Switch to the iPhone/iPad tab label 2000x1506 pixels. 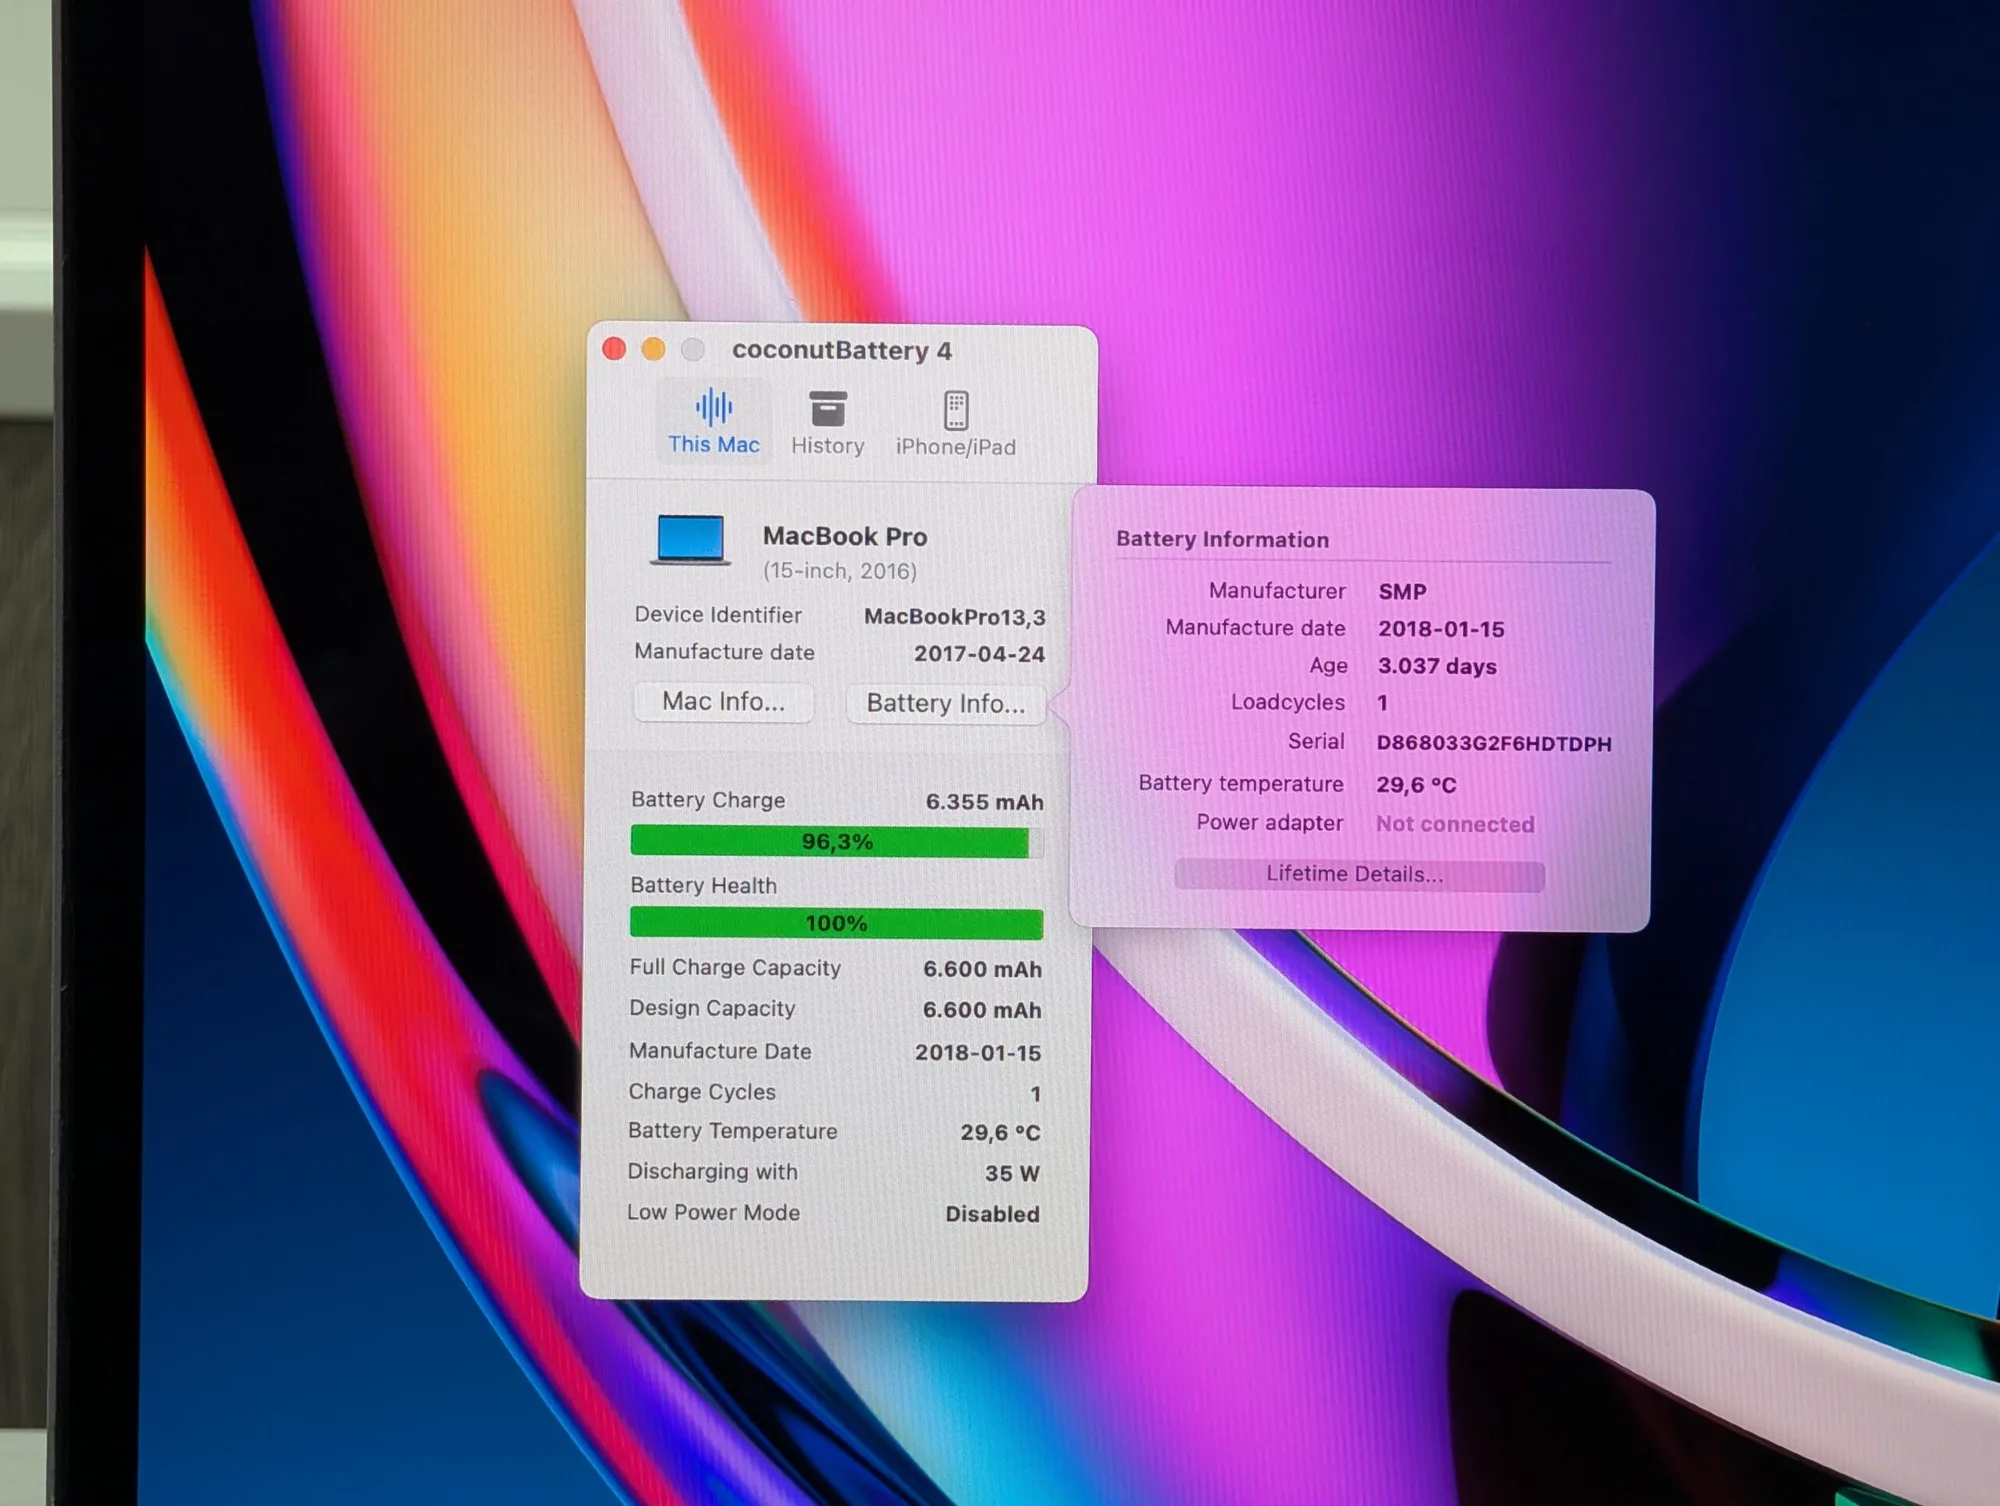956,447
